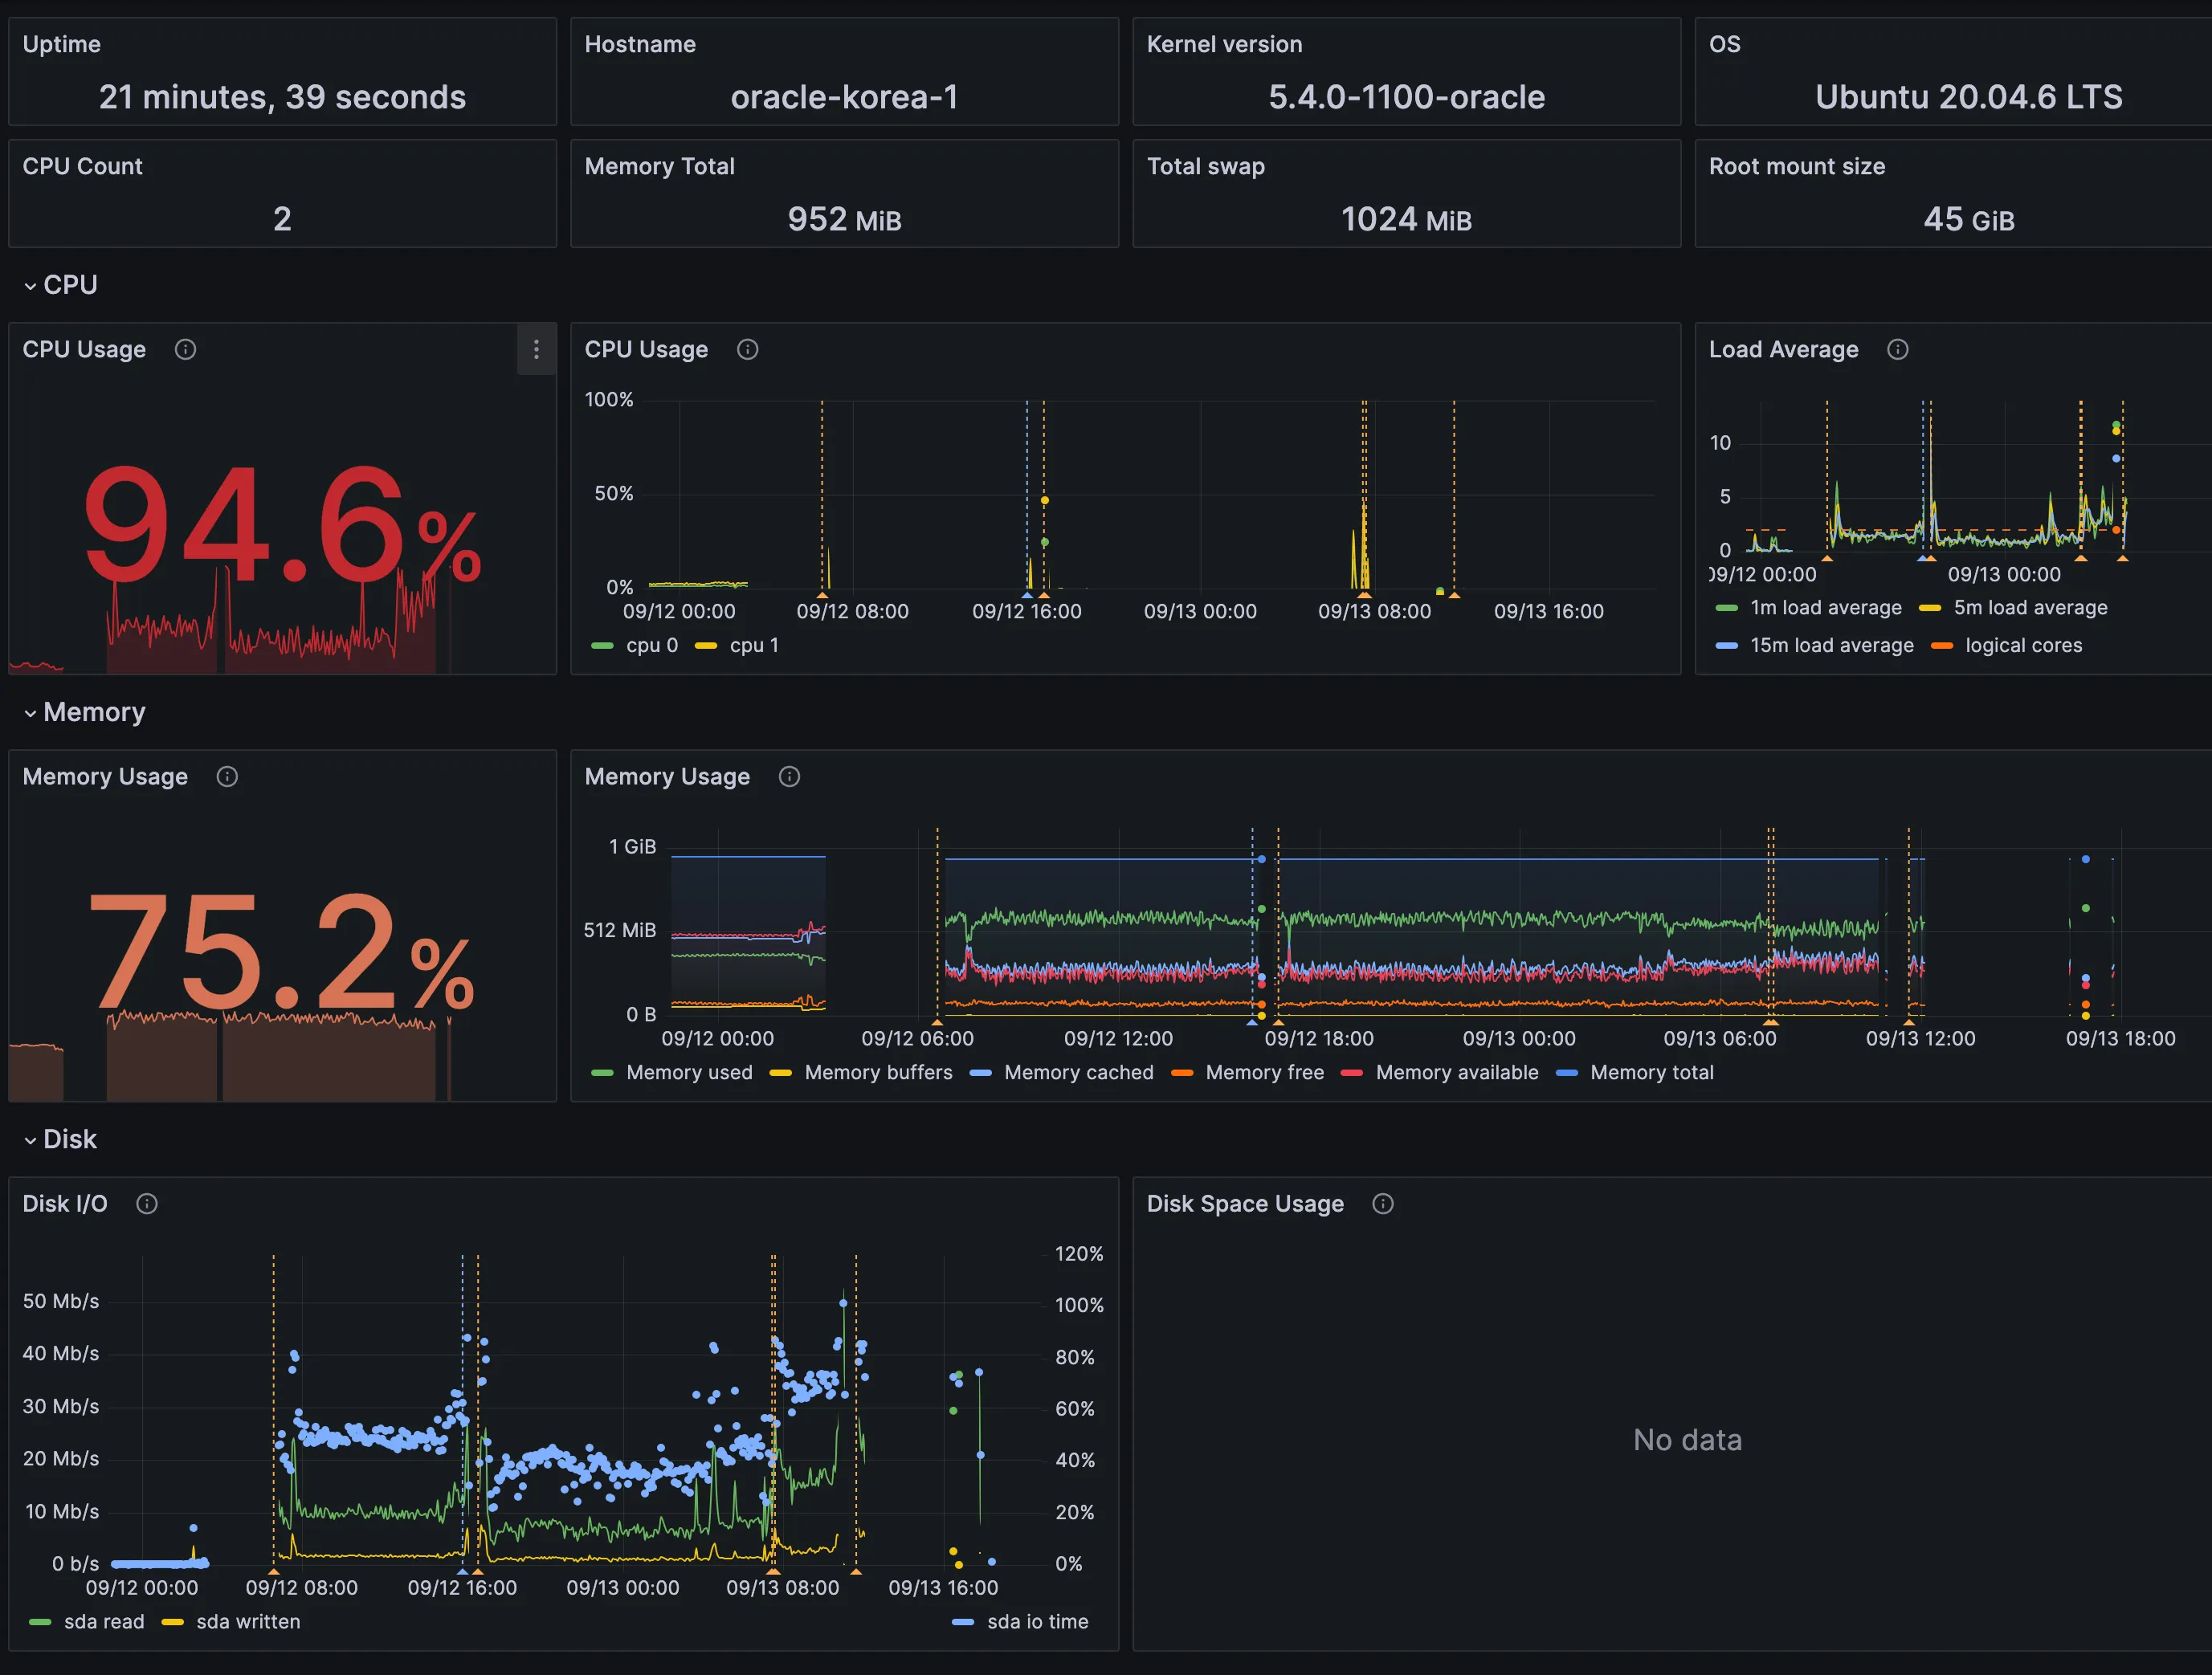
Task: Click the Disk I/O info icon
Action: pos(147,1204)
